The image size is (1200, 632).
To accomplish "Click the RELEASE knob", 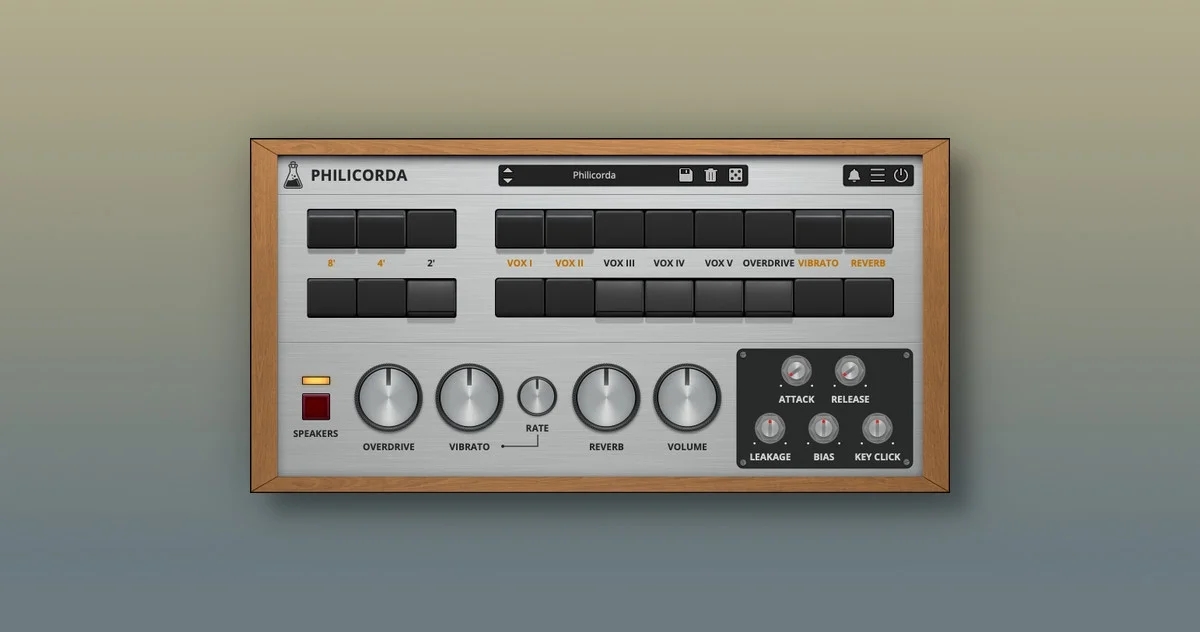I will click(850, 371).
